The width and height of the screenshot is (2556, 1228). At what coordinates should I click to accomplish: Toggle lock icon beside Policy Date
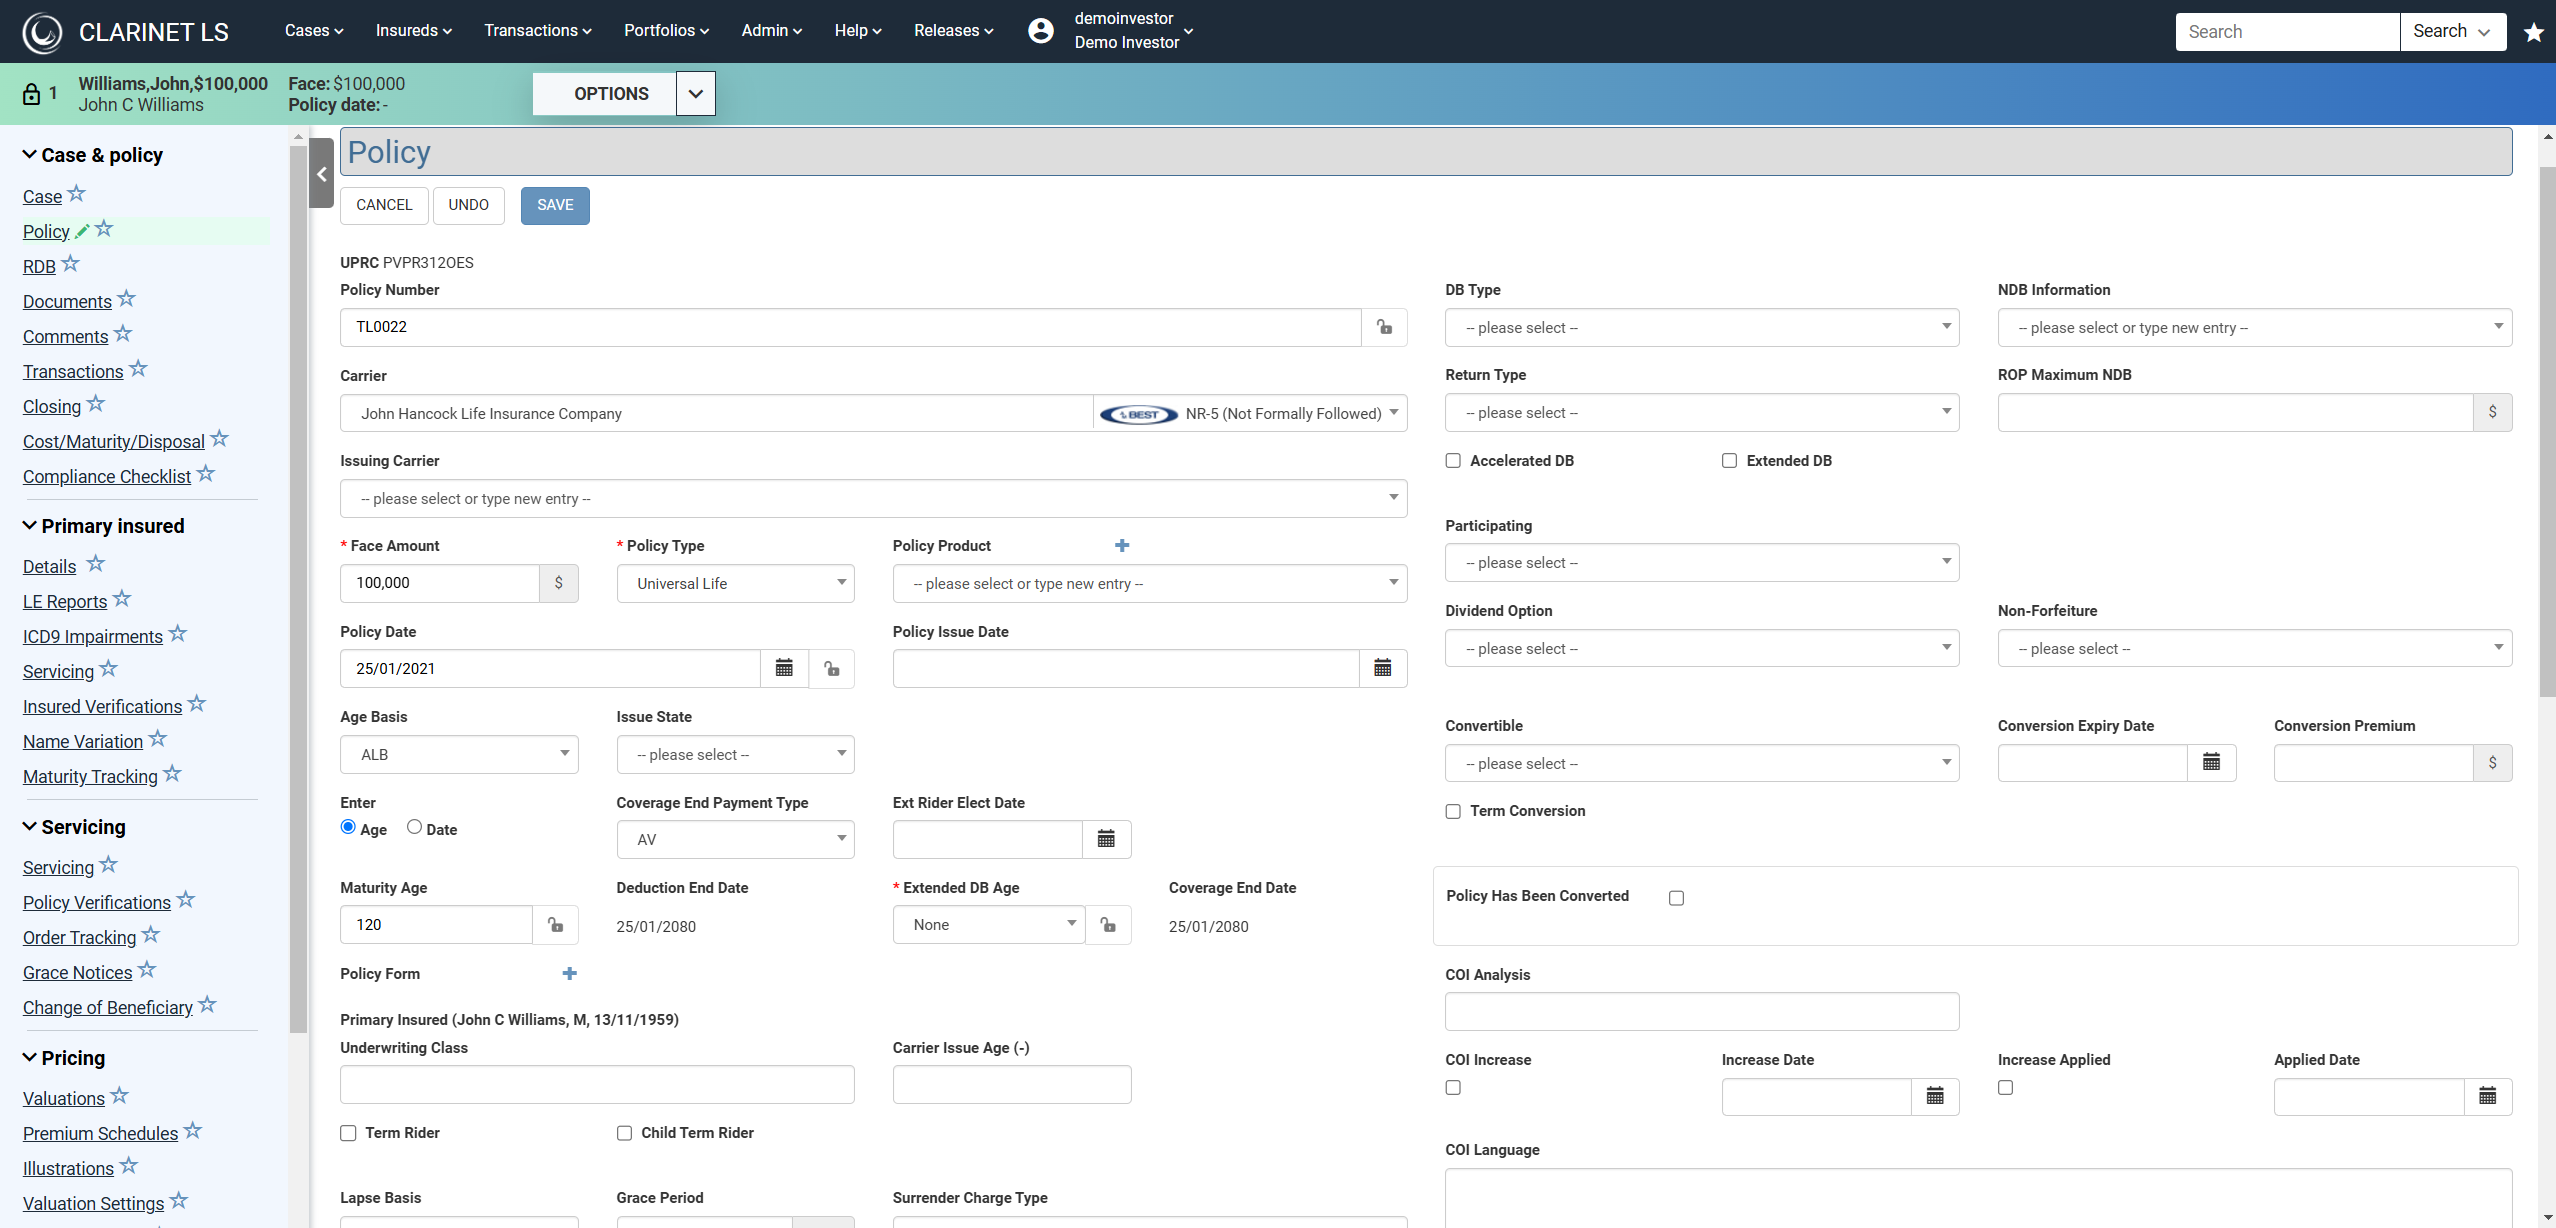831,668
